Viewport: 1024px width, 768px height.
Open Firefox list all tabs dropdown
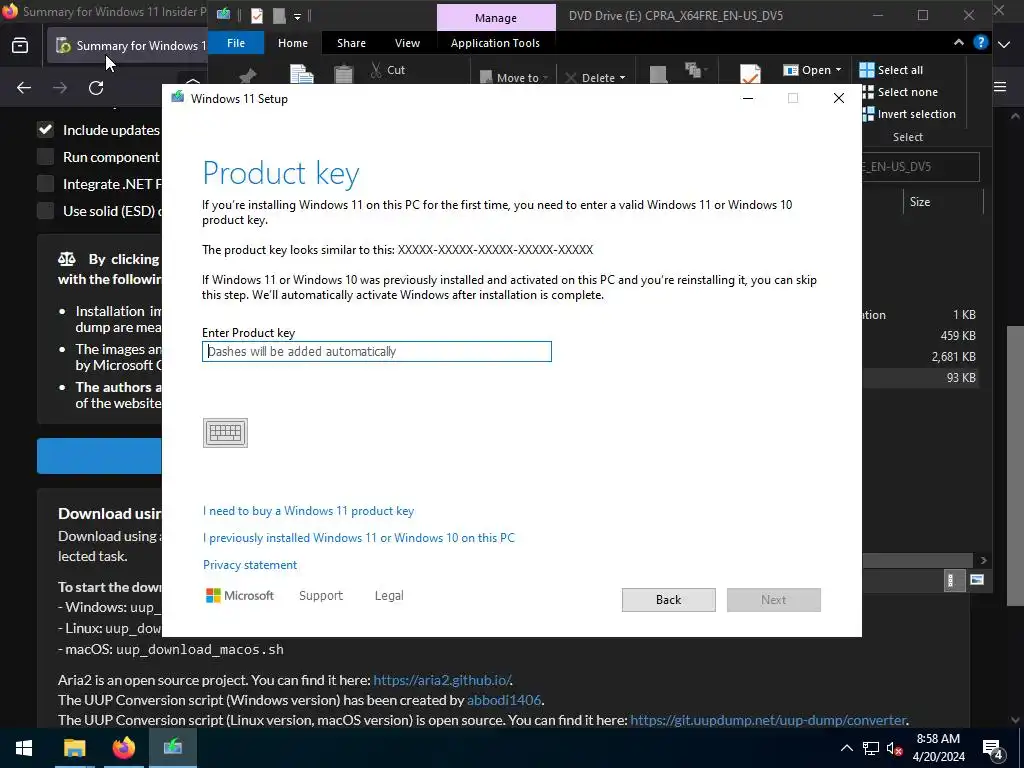click(1004, 45)
